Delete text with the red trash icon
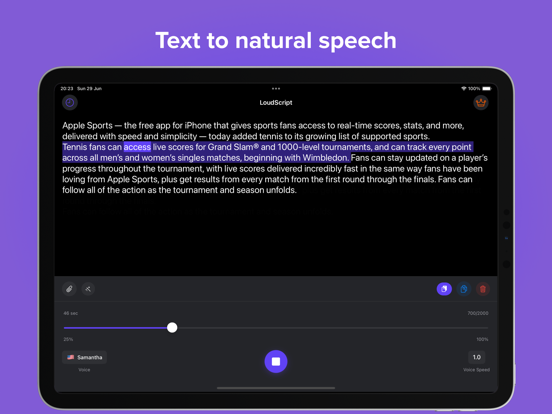Image resolution: width=552 pixels, height=414 pixels. [483, 289]
